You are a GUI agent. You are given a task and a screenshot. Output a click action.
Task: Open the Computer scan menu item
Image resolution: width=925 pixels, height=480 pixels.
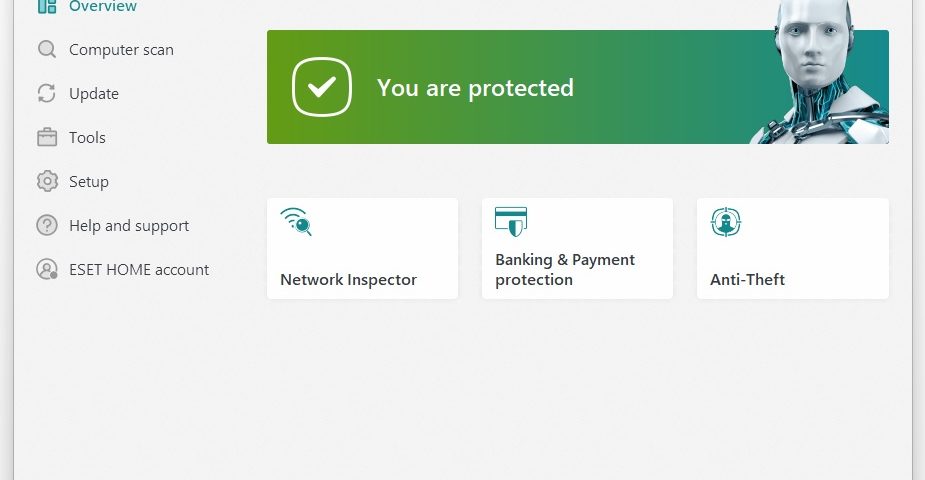pyautogui.click(x=121, y=50)
